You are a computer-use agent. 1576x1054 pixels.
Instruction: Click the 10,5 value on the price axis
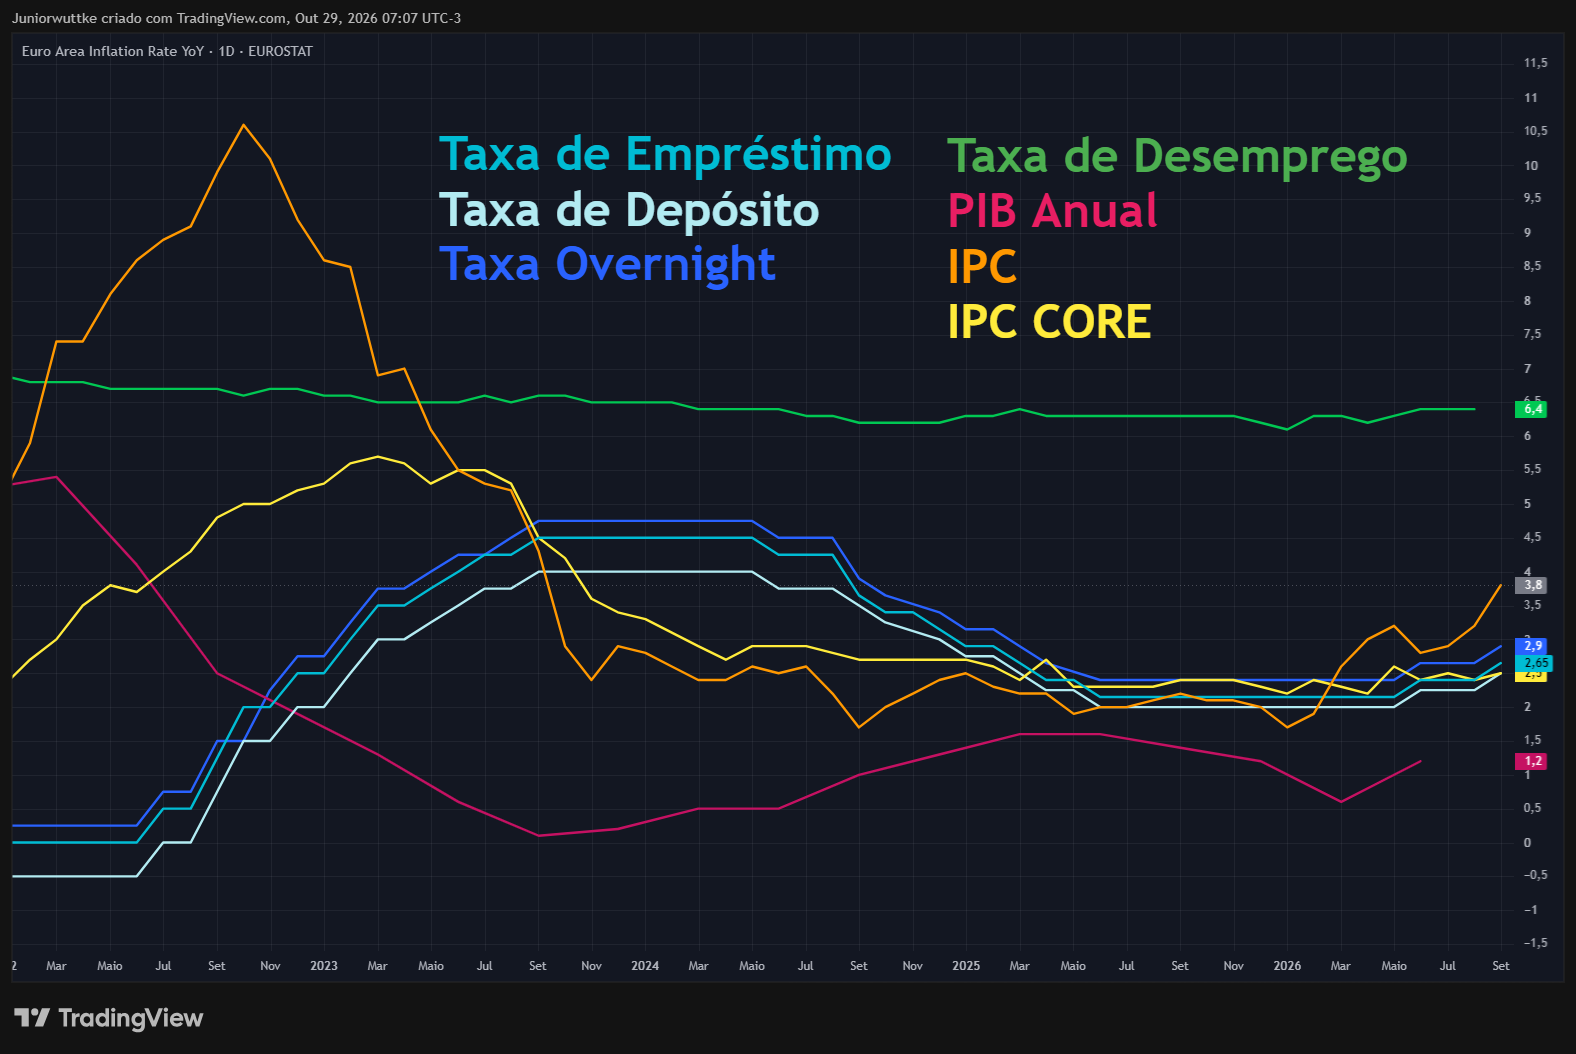(1535, 131)
